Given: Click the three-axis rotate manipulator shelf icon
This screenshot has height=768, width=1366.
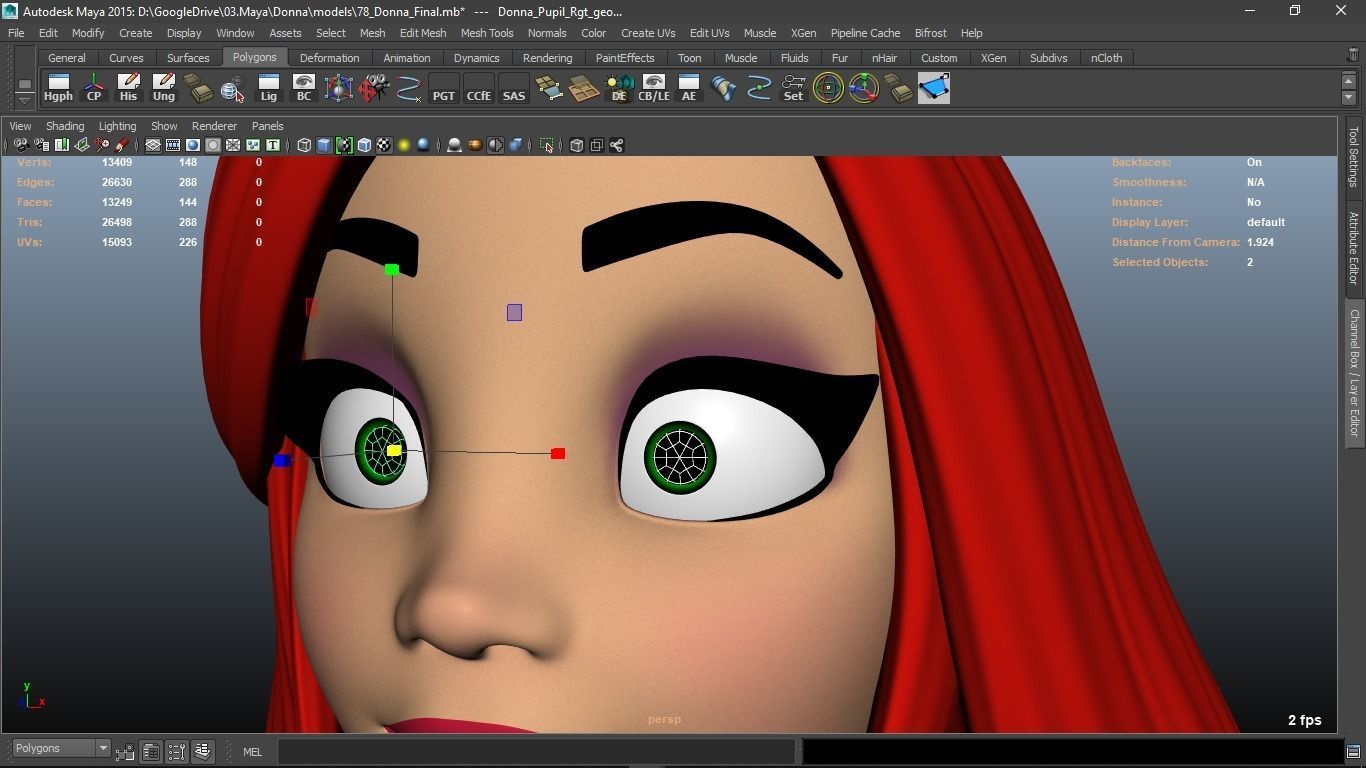Looking at the screenshot, I should click(863, 88).
